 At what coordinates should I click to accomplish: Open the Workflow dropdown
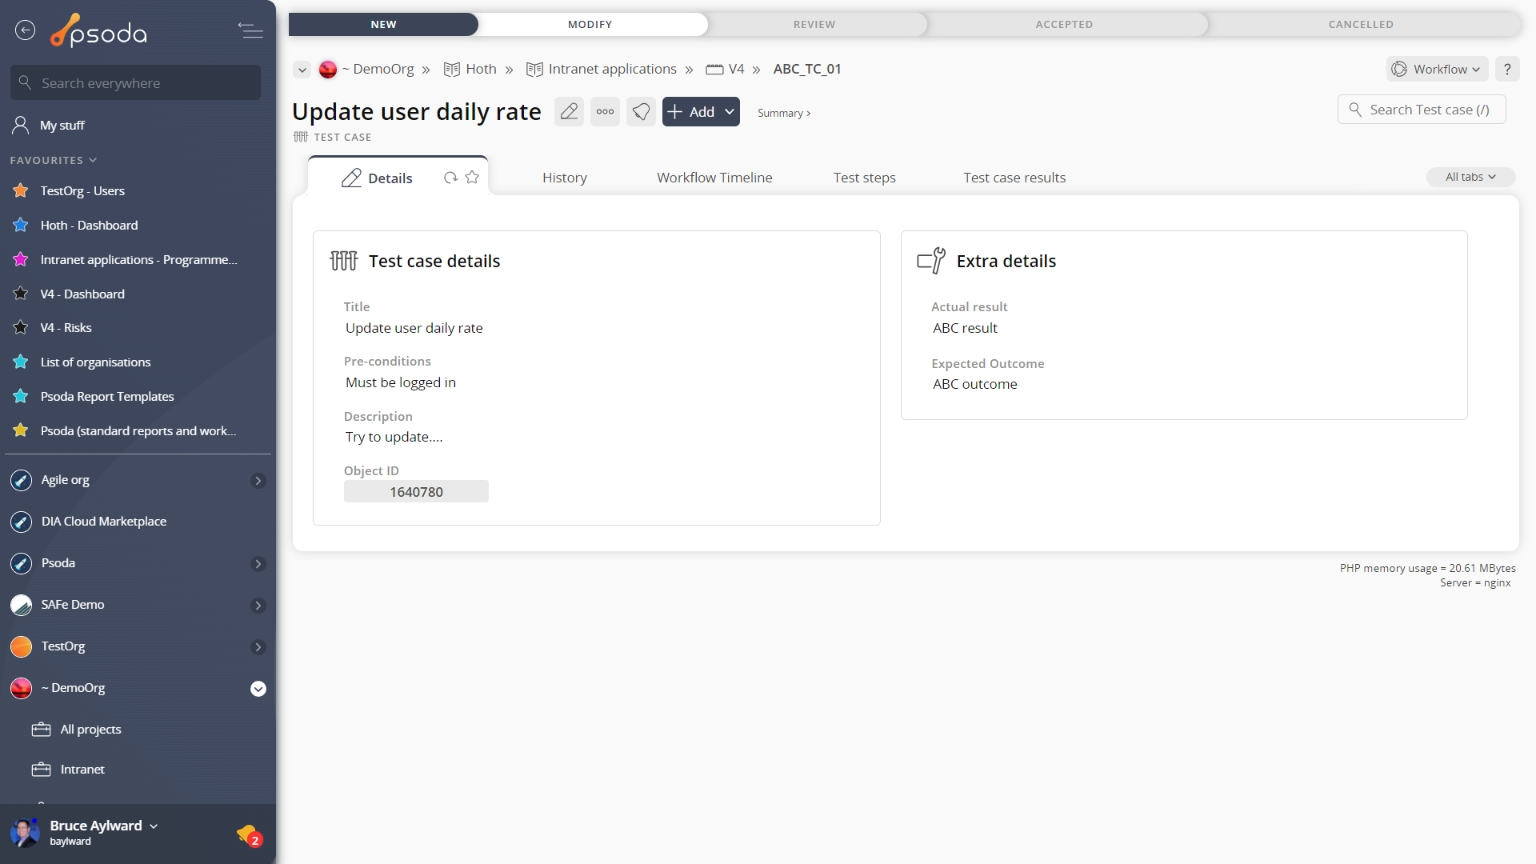tap(1437, 69)
